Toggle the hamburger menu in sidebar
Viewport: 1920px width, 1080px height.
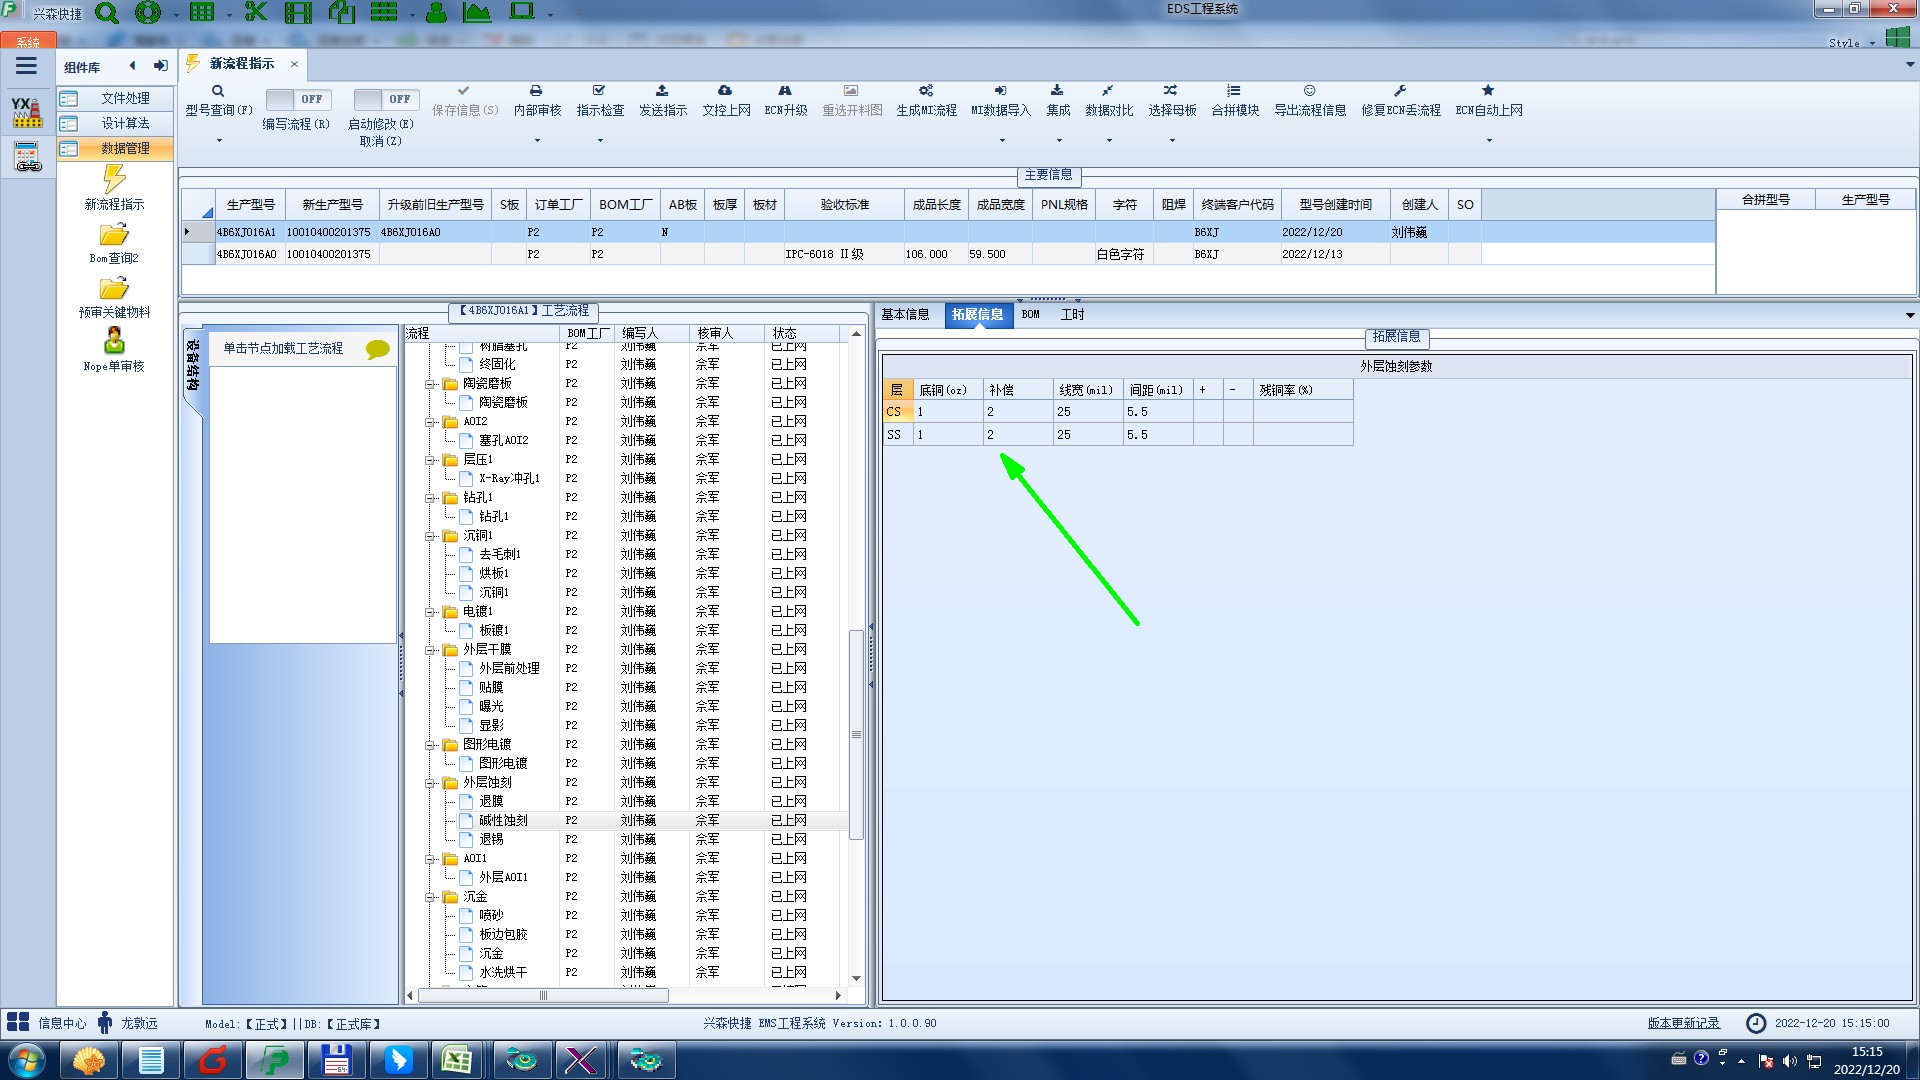pyautogui.click(x=27, y=66)
